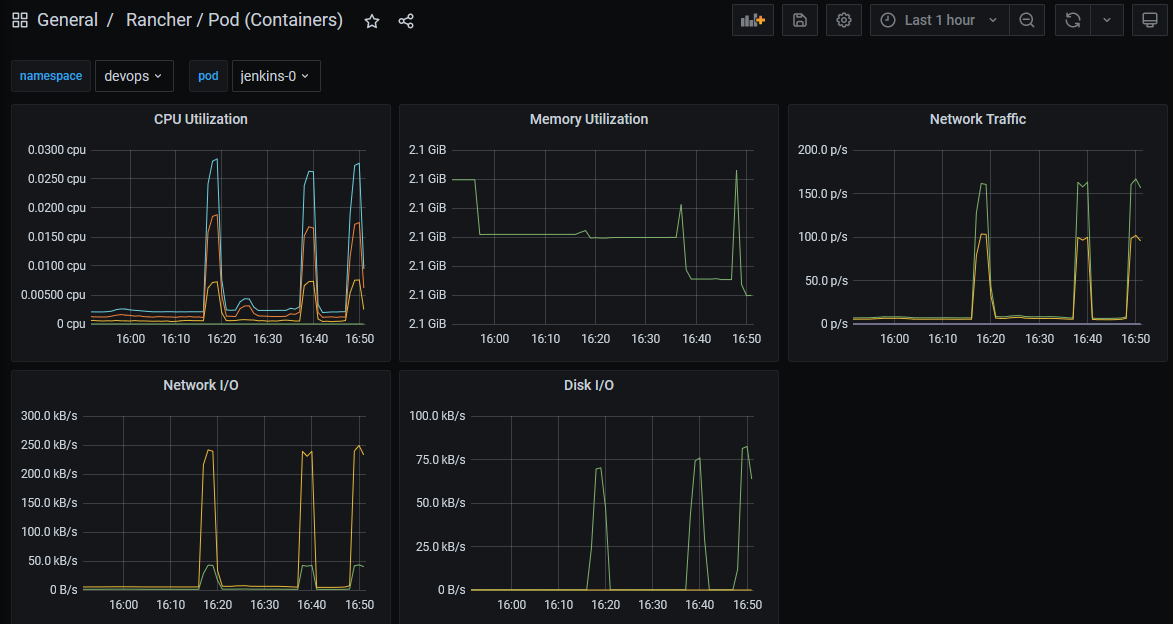Image resolution: width=1173 pixels, height=624 pixels.
Task: Click 0.0250 cpu axis label
Action: pos(57,179)
